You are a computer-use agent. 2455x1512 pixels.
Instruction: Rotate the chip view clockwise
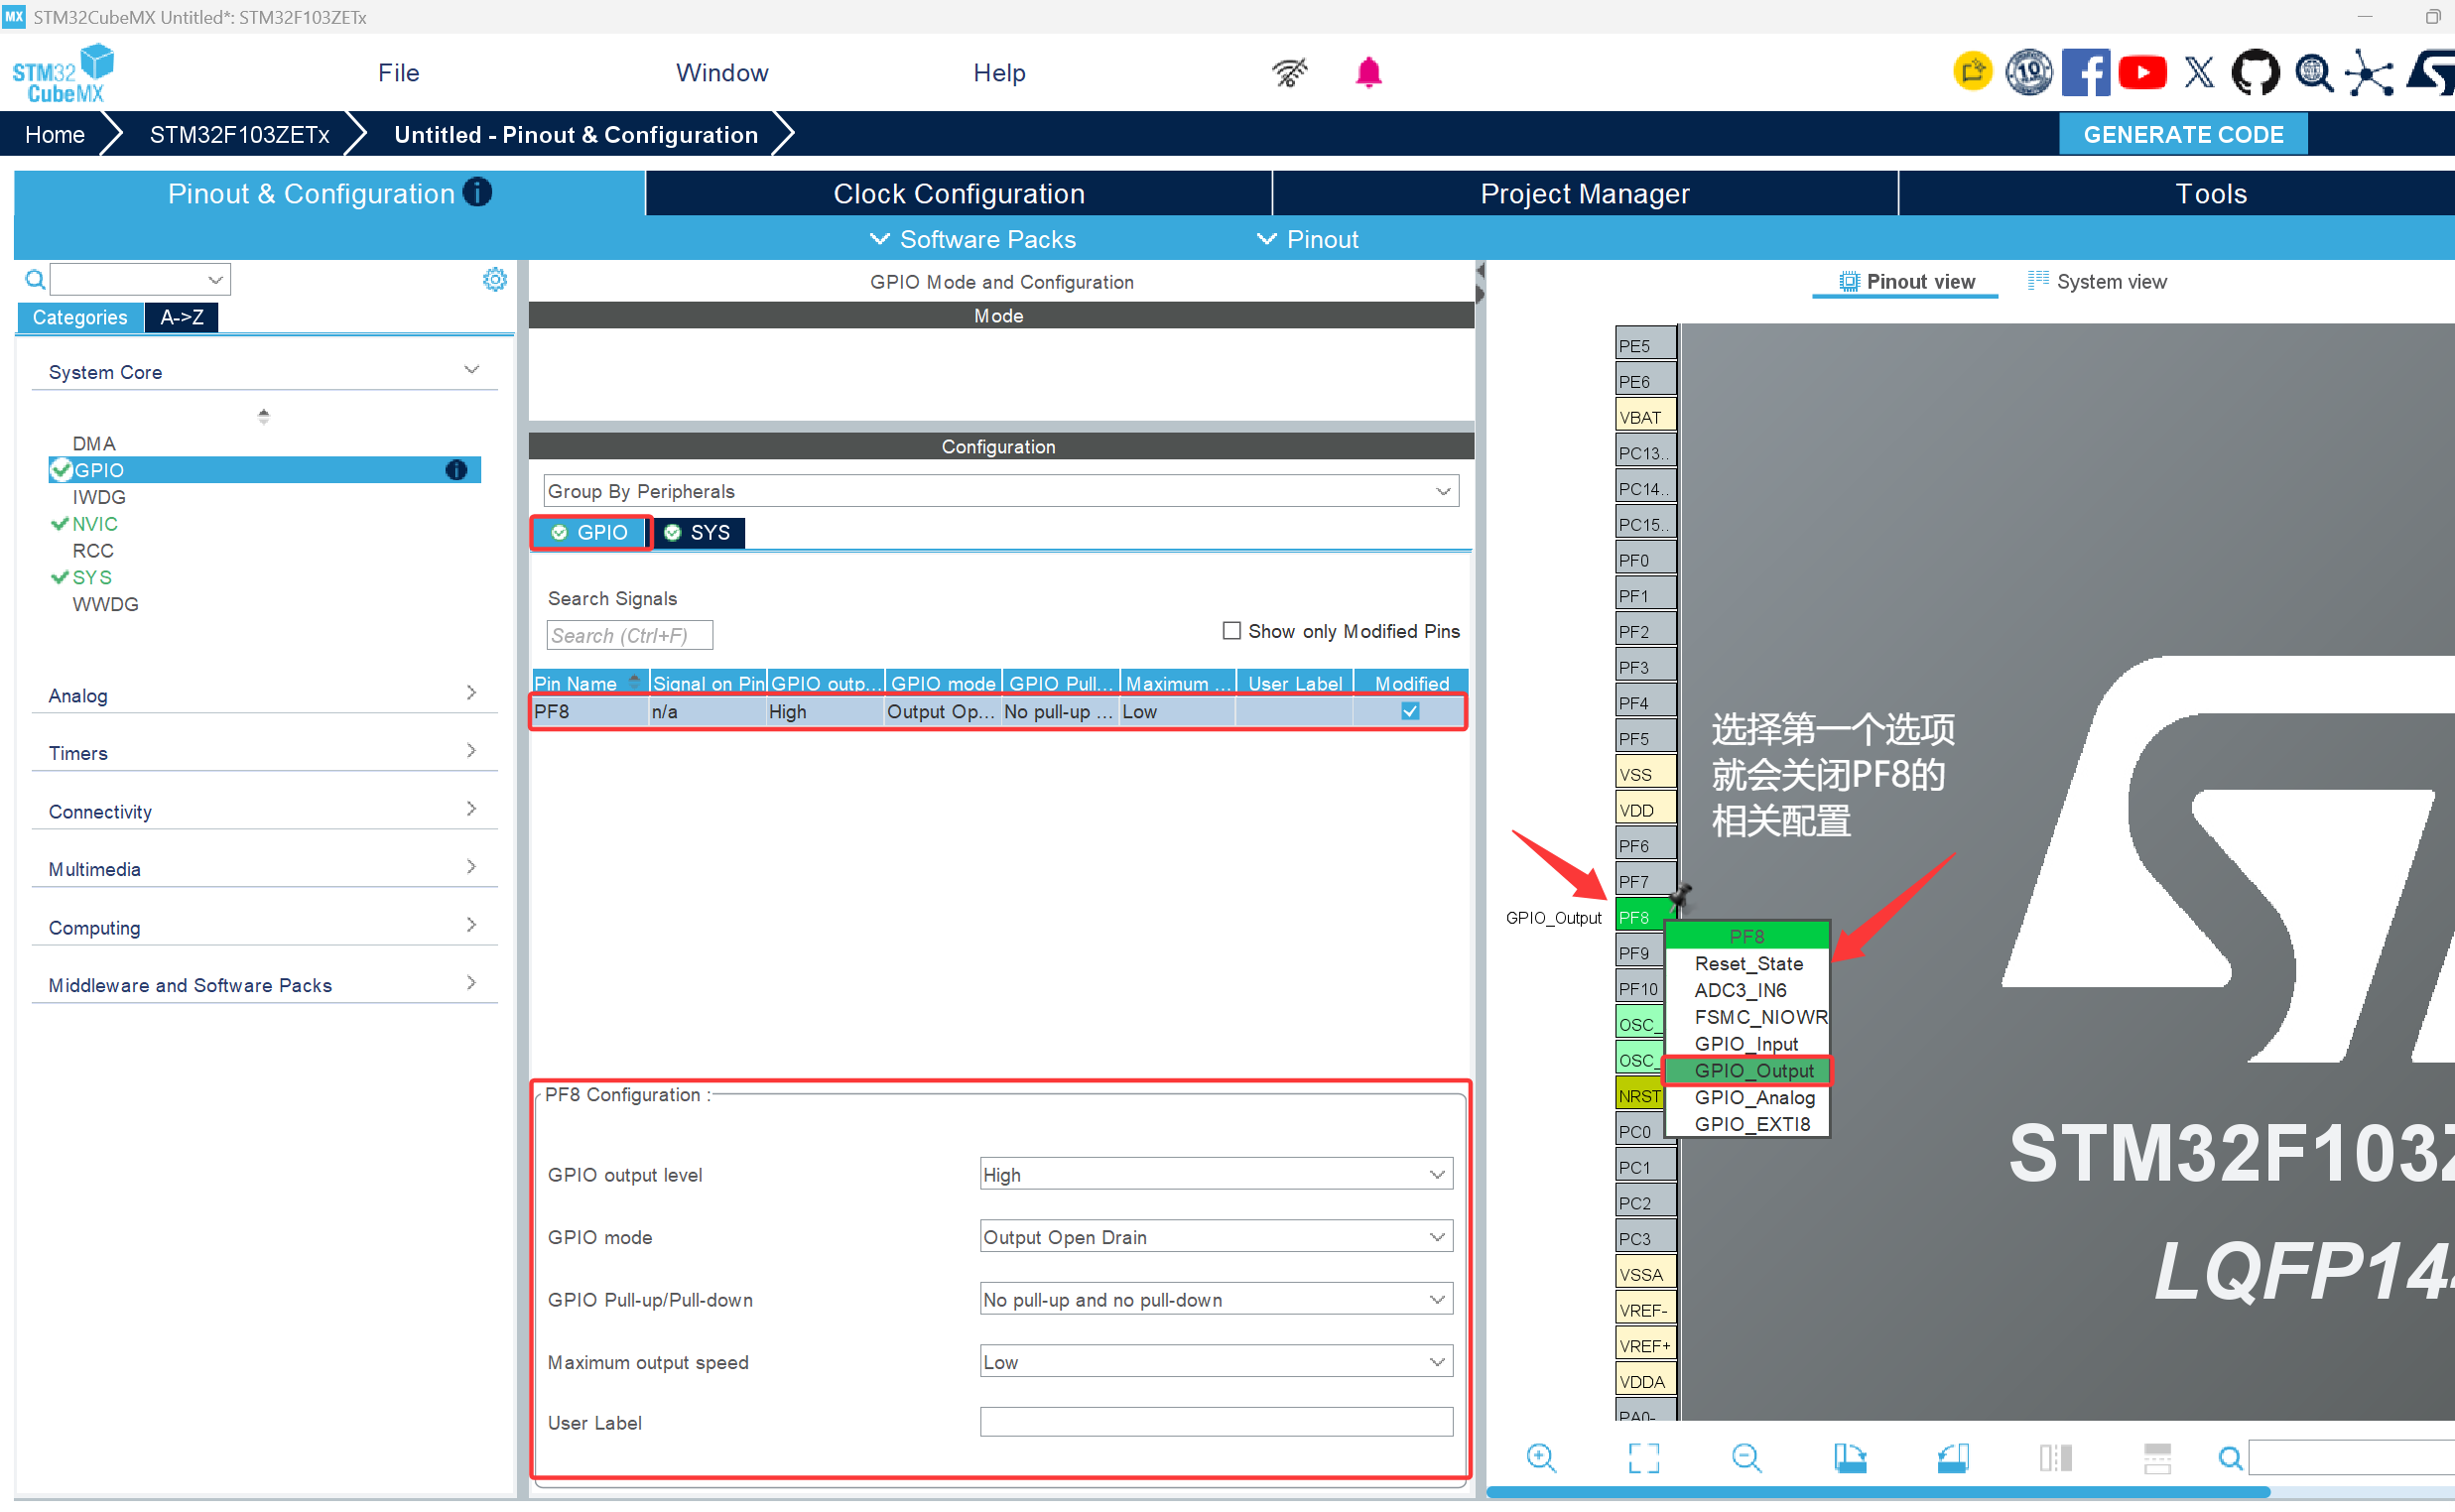tap(1849, 1458)
